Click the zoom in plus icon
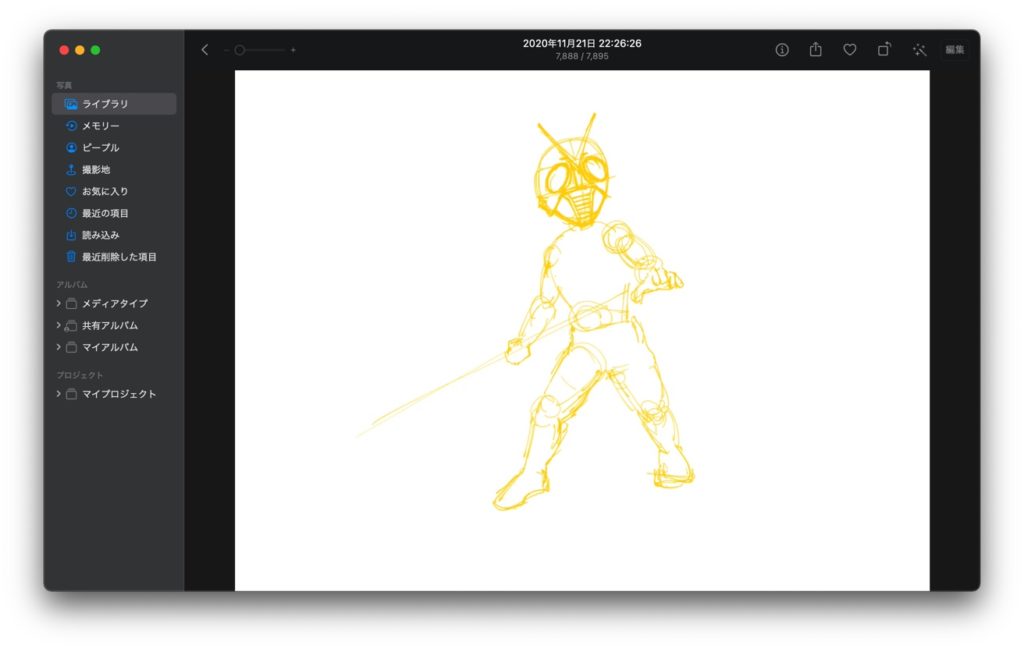Image resolution: width=1024 pixels, height=649 pixels. [293, 50]
